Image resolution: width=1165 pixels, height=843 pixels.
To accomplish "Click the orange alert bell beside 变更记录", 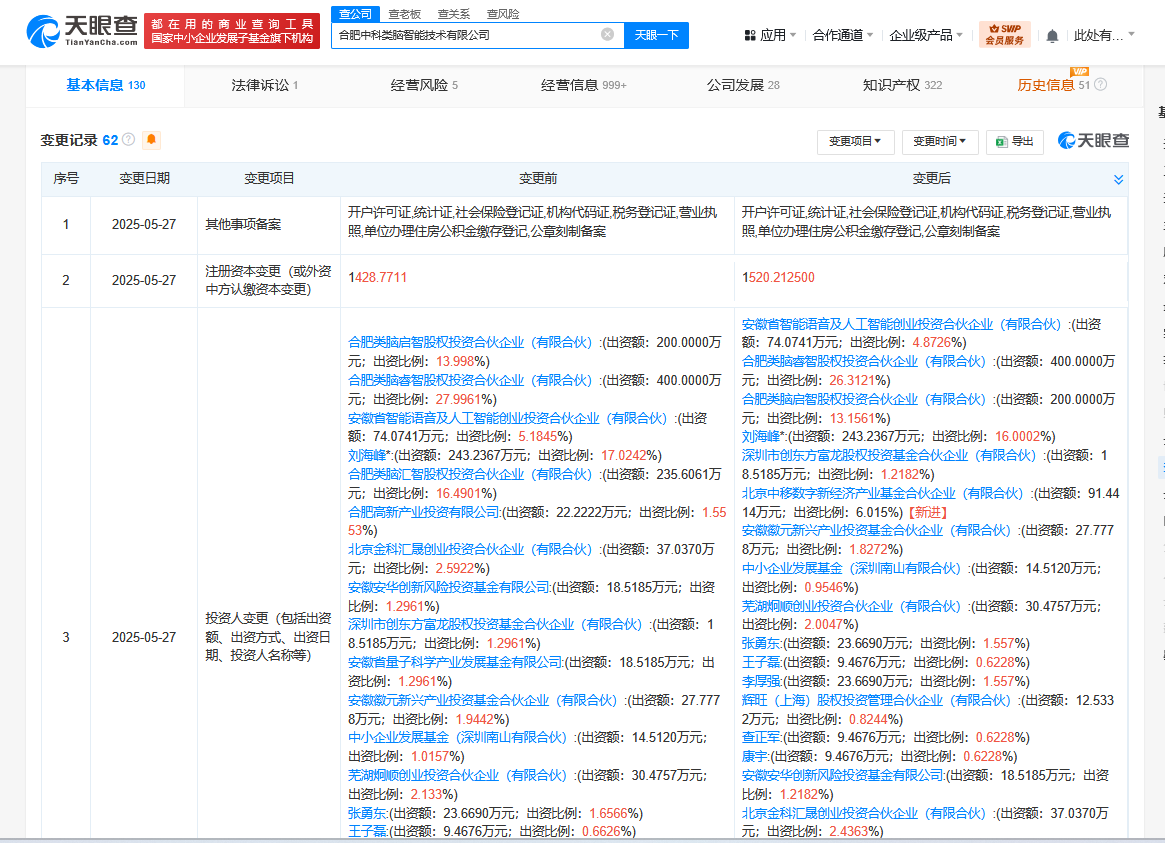I will tap(152, 140).
